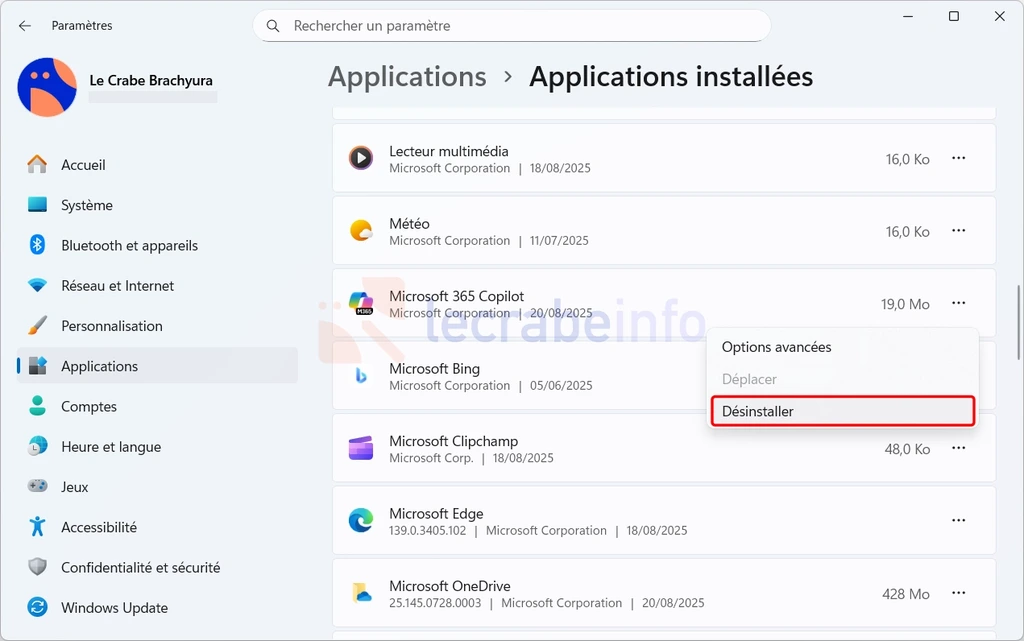Click the user profile avatar
The height and width of the screenshot is (641, 1024).
[47, 87]
